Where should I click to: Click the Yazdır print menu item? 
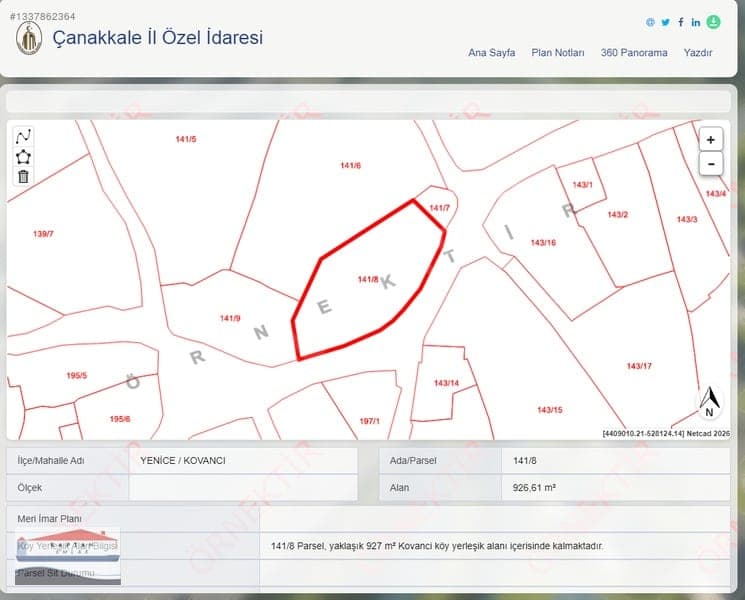(698, 53)
